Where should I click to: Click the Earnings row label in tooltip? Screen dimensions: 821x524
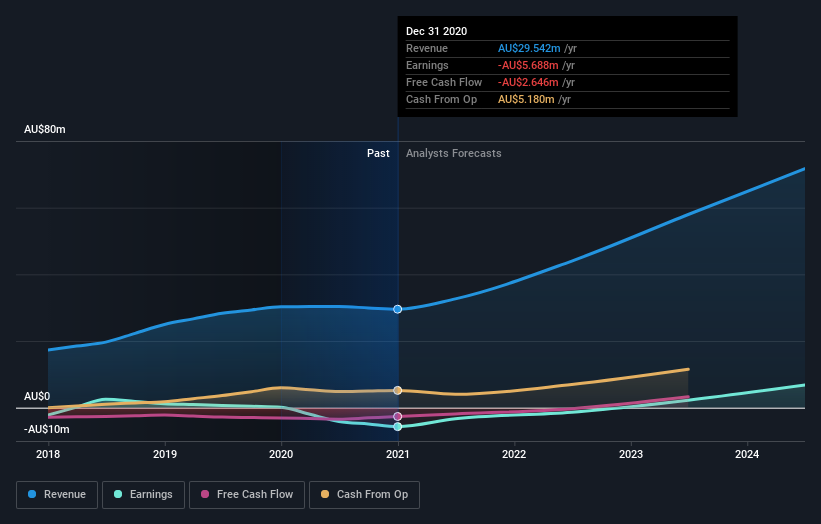coord(427,65)
